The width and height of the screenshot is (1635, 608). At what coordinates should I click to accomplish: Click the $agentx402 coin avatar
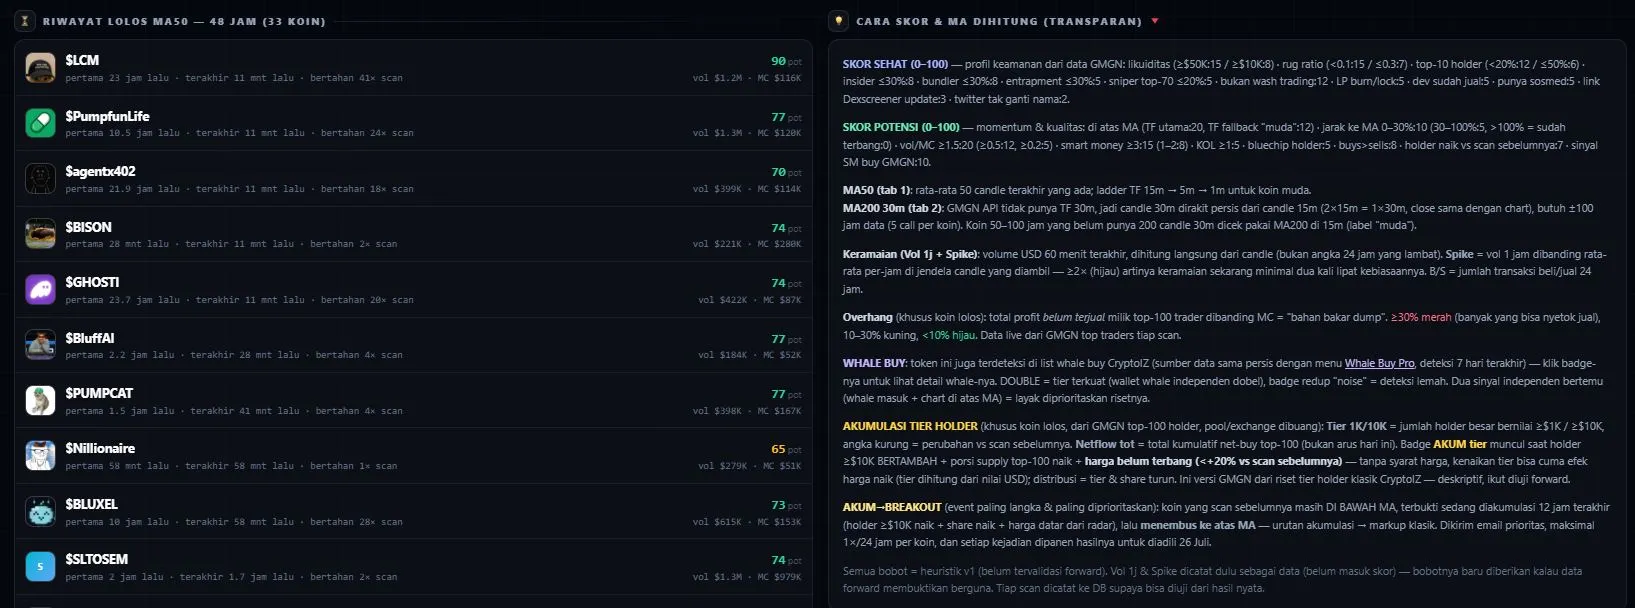pos(40,179)
